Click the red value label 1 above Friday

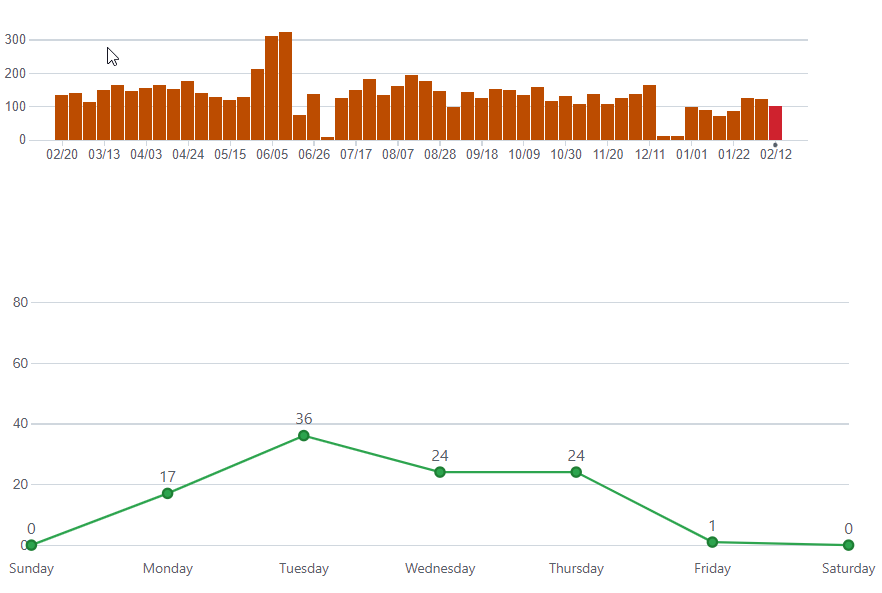[712, 526]
